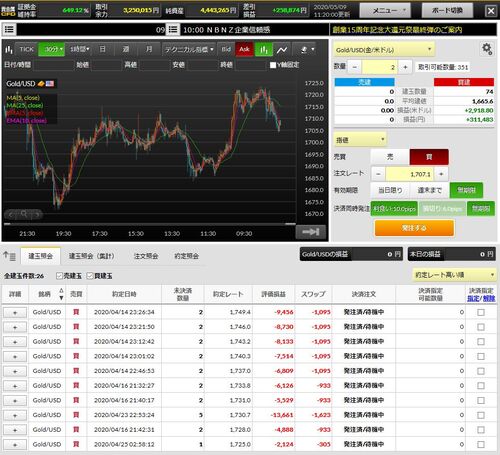This screenshot has height=455, width=500.
Task: Check settlement box for 2020/04/23 22:53:24 row
Action: (x=481, y=415)
